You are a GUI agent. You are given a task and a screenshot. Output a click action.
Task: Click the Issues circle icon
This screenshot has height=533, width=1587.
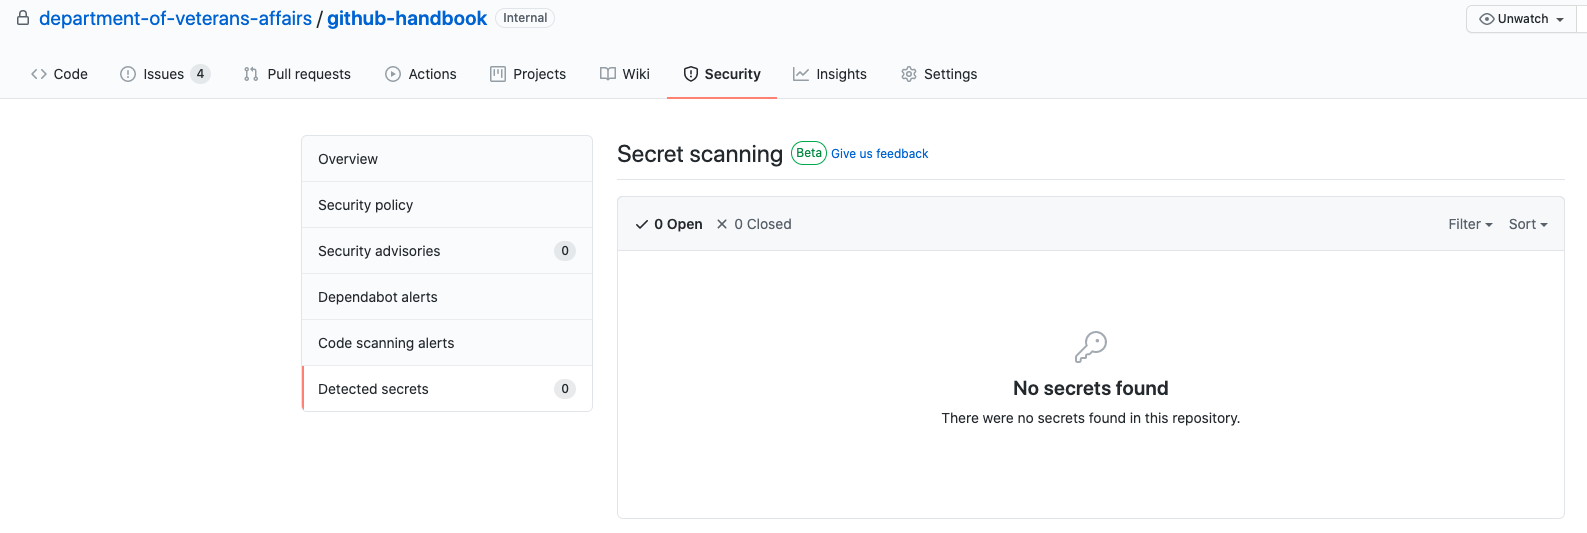coord(128,74)
